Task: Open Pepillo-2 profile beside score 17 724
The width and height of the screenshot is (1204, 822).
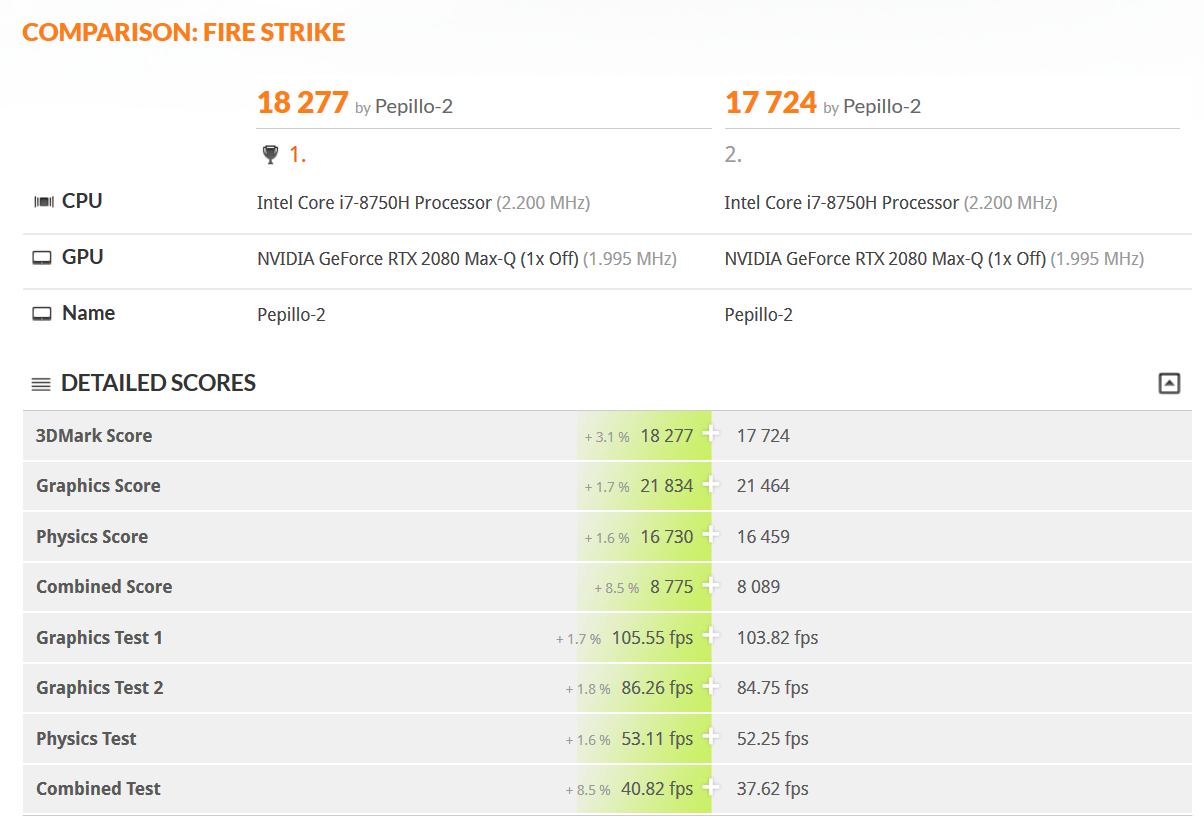Action: pos(882,106)
